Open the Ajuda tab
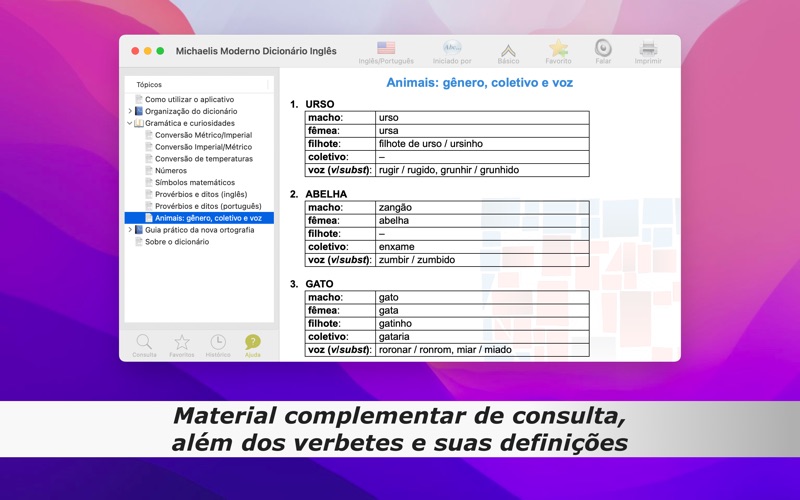The width and height of the screenshot is (800, 500). point(253,346)
